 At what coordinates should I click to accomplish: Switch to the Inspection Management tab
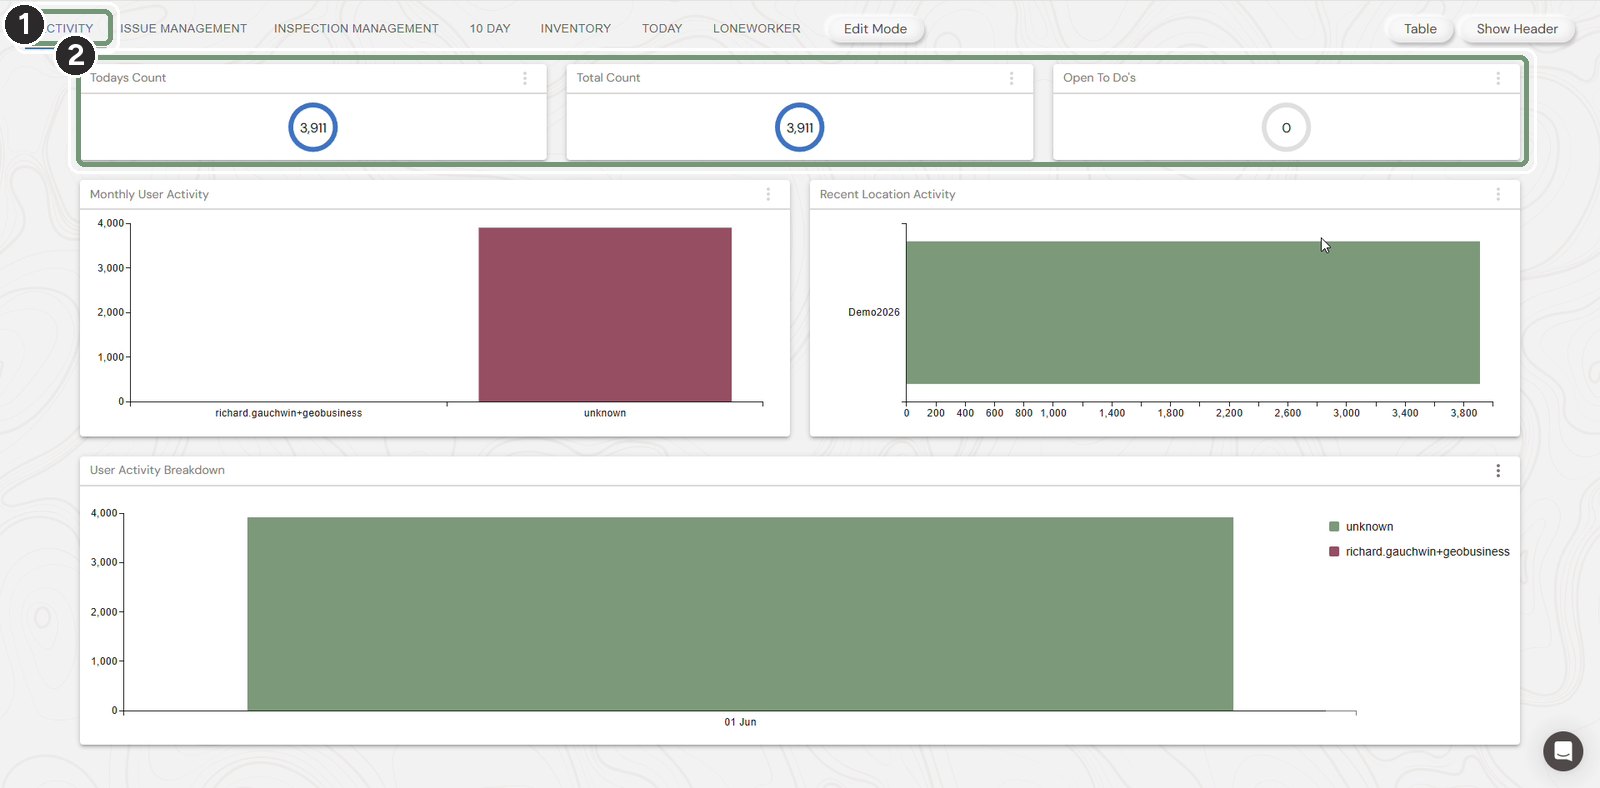point(356,29)
